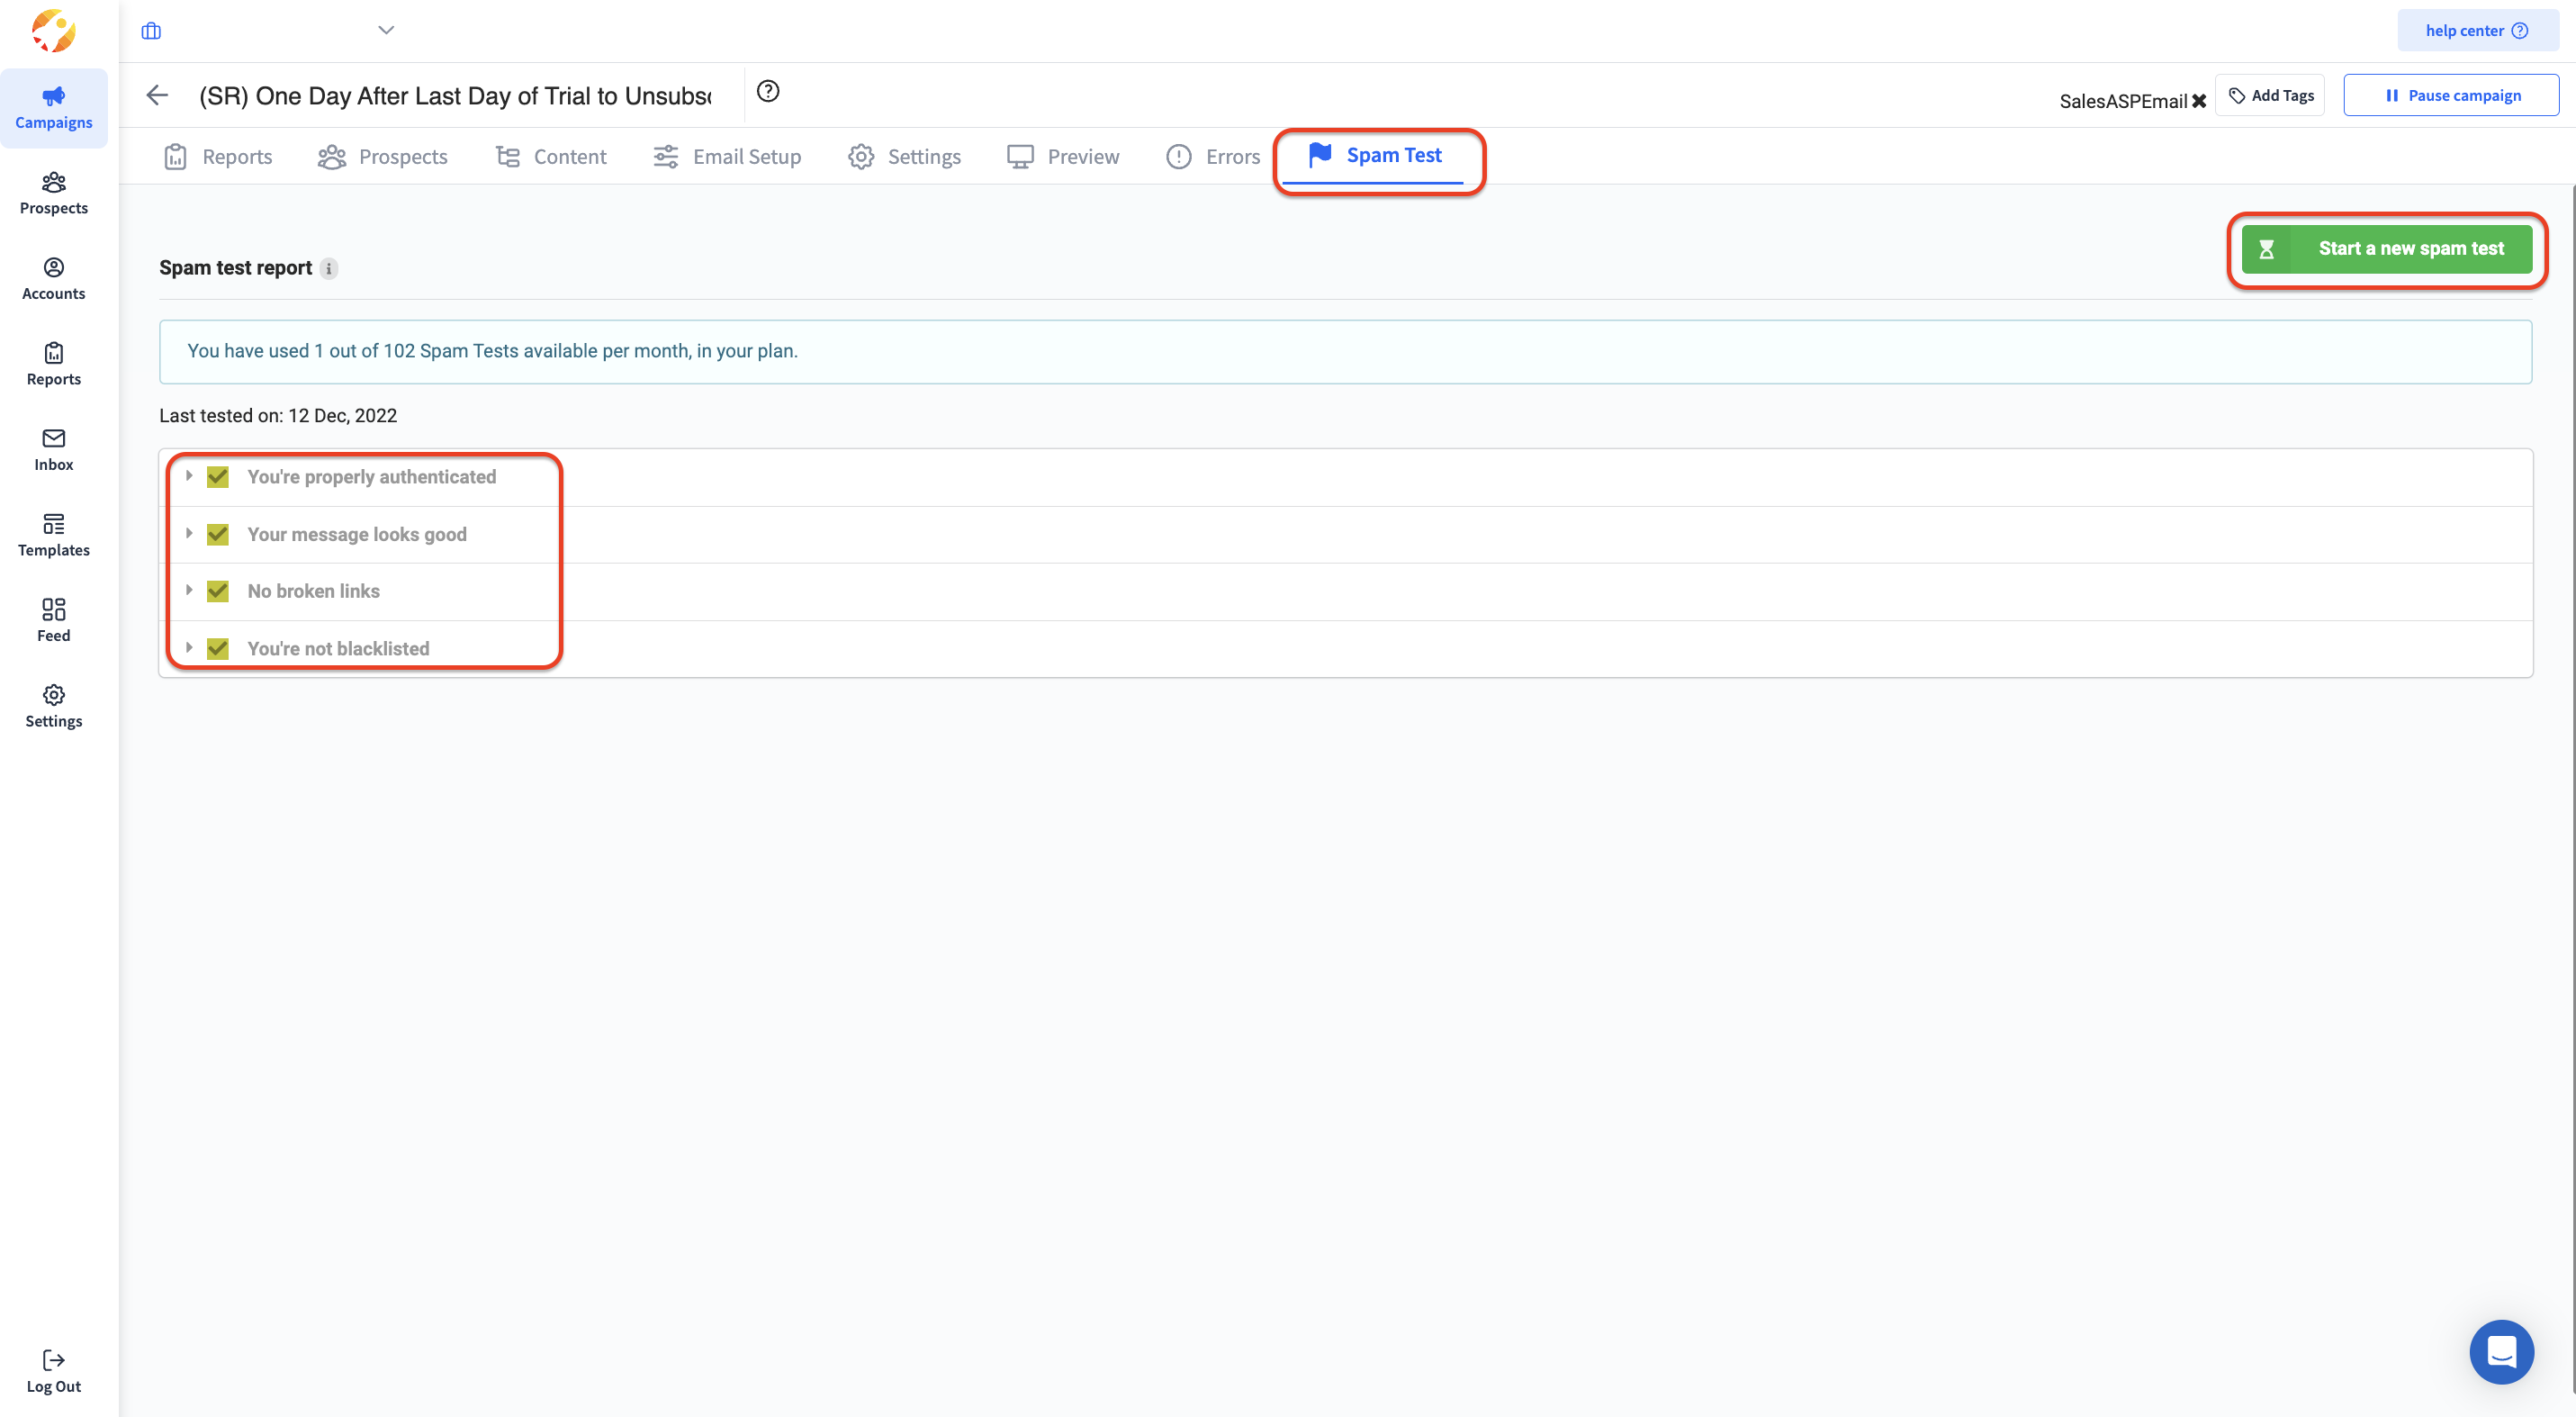The image size is (2576, 1417).
Task: Go to Inbox in the sidebar
Action: (54, 449)
